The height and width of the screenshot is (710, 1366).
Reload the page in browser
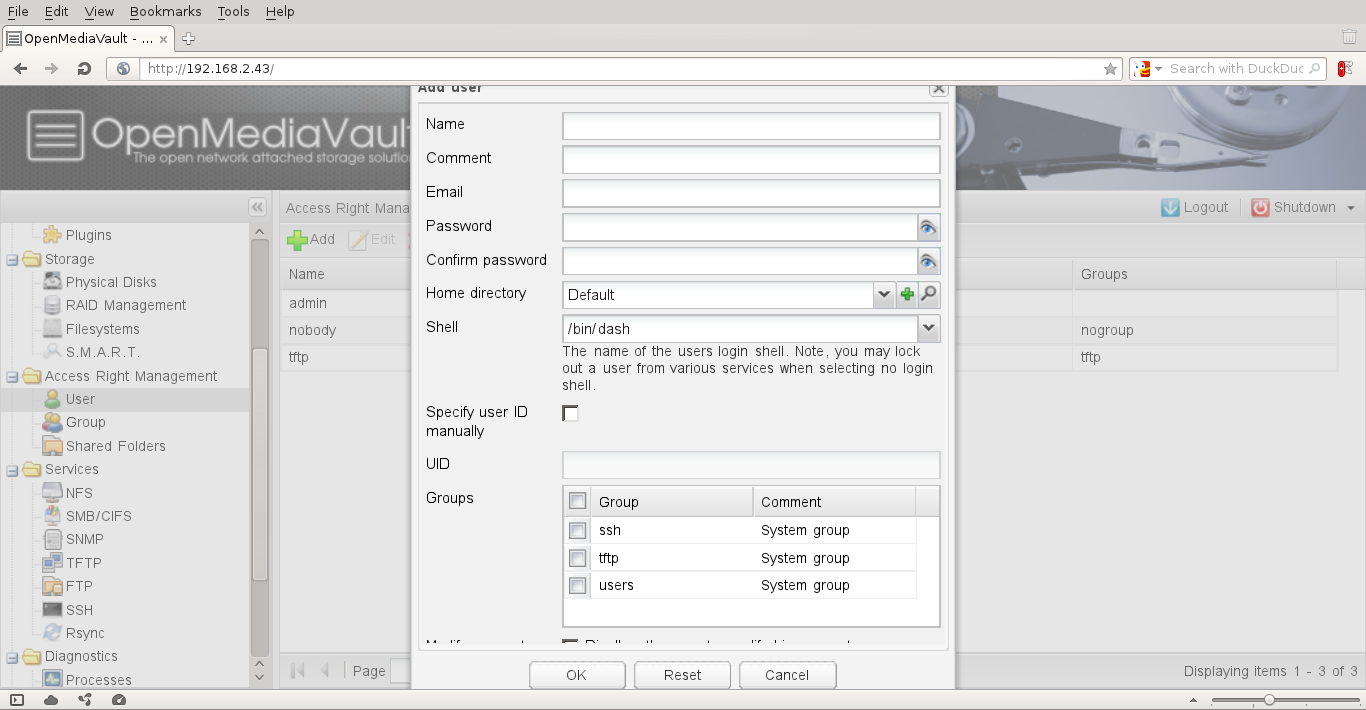pyautogui.click(x=84, y=69)
